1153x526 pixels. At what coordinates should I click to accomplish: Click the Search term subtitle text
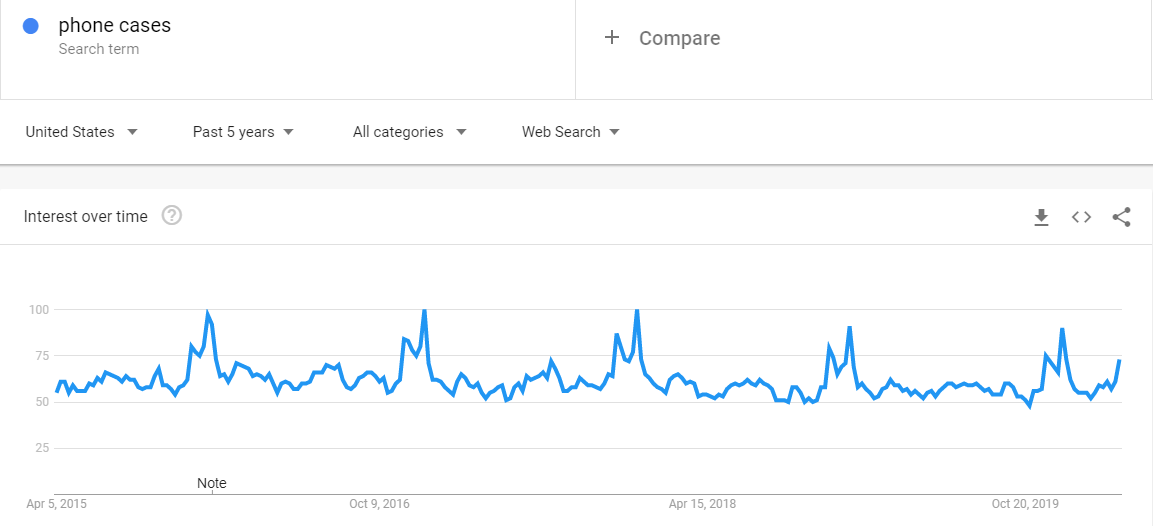pos(99,49)
